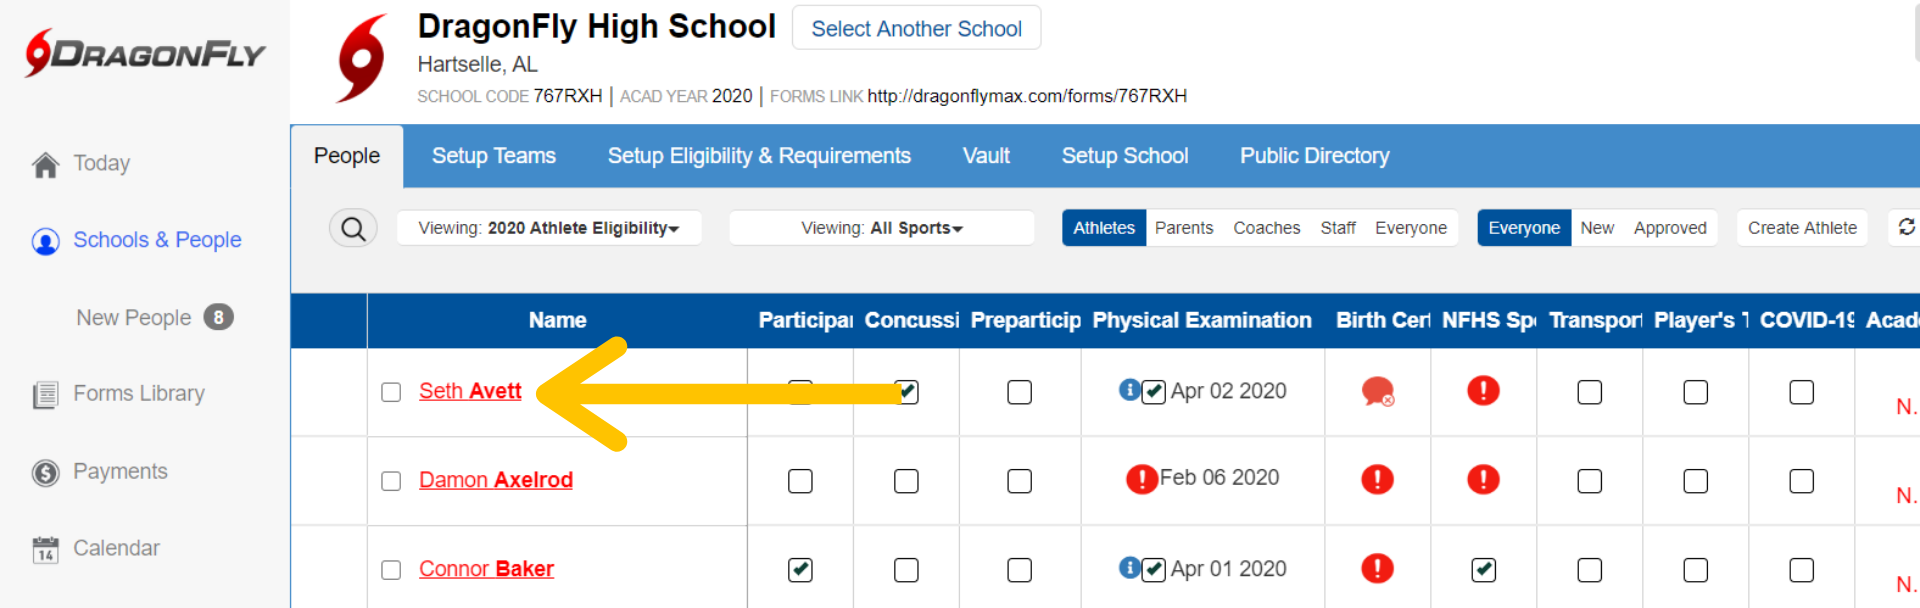Filter the list to Coaches
The width and height of the screenshot is (1920, 608).
pos(1266,228)
